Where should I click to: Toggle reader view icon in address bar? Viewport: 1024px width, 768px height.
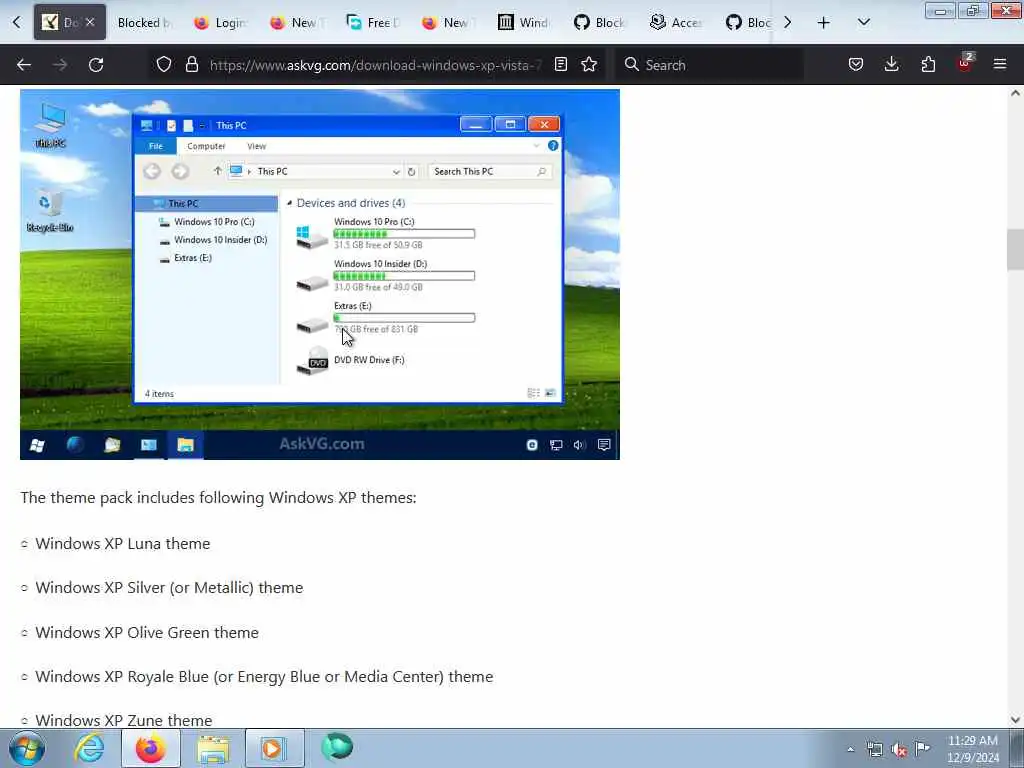[x=560, y=65]
